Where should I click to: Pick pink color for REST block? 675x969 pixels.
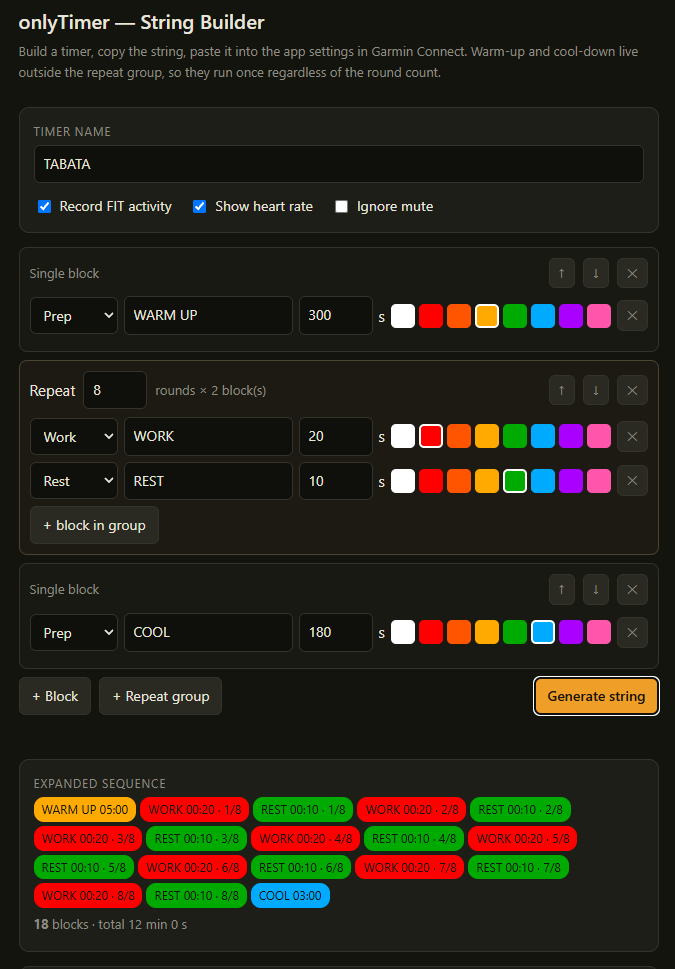pos(599,481)
